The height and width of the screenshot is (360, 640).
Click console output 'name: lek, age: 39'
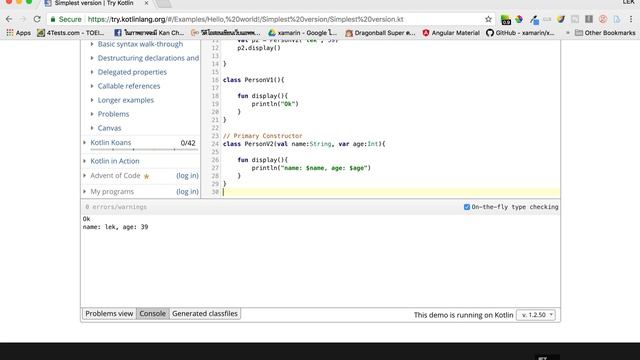[x=116, y=227]
